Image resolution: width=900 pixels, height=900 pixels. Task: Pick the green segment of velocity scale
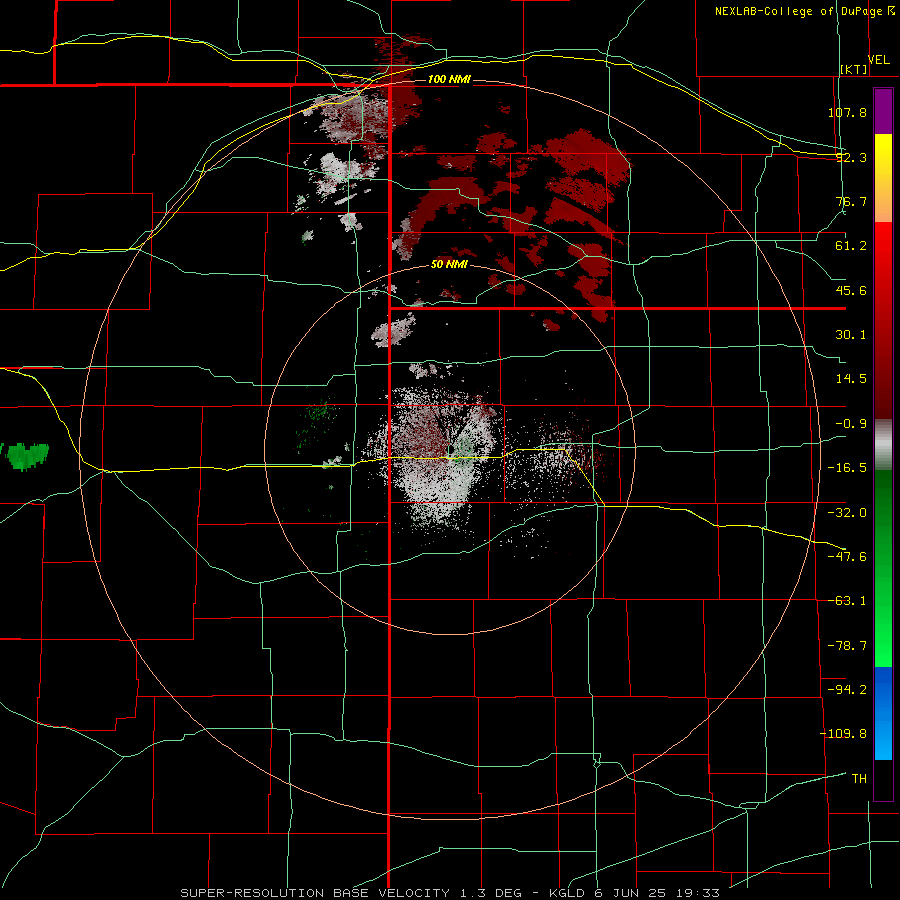[x=883, y=568]
